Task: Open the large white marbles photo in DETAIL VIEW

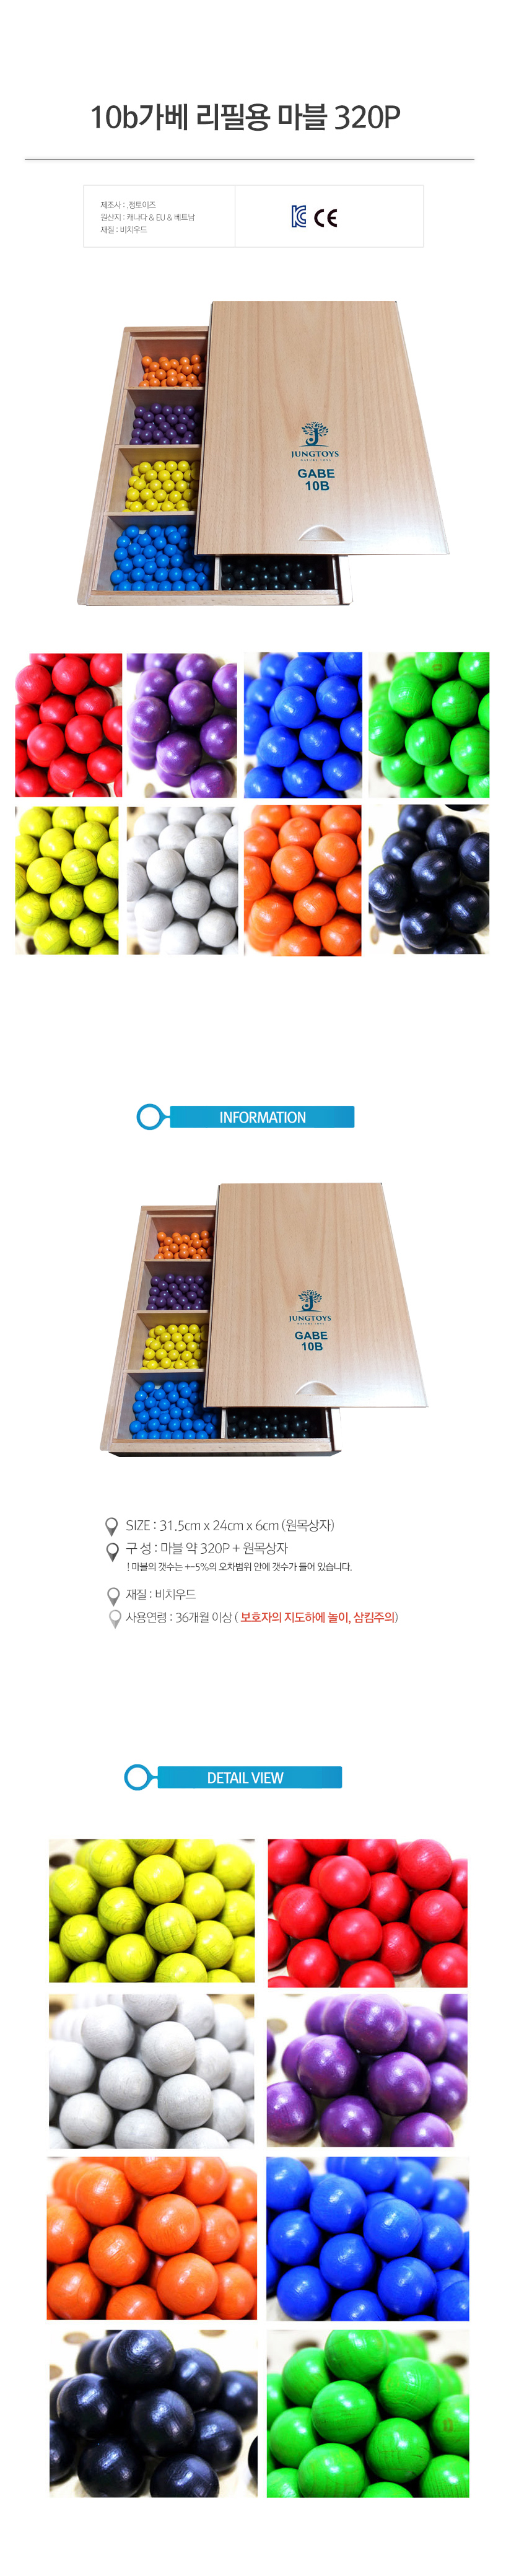Action: click(151, 2070)
